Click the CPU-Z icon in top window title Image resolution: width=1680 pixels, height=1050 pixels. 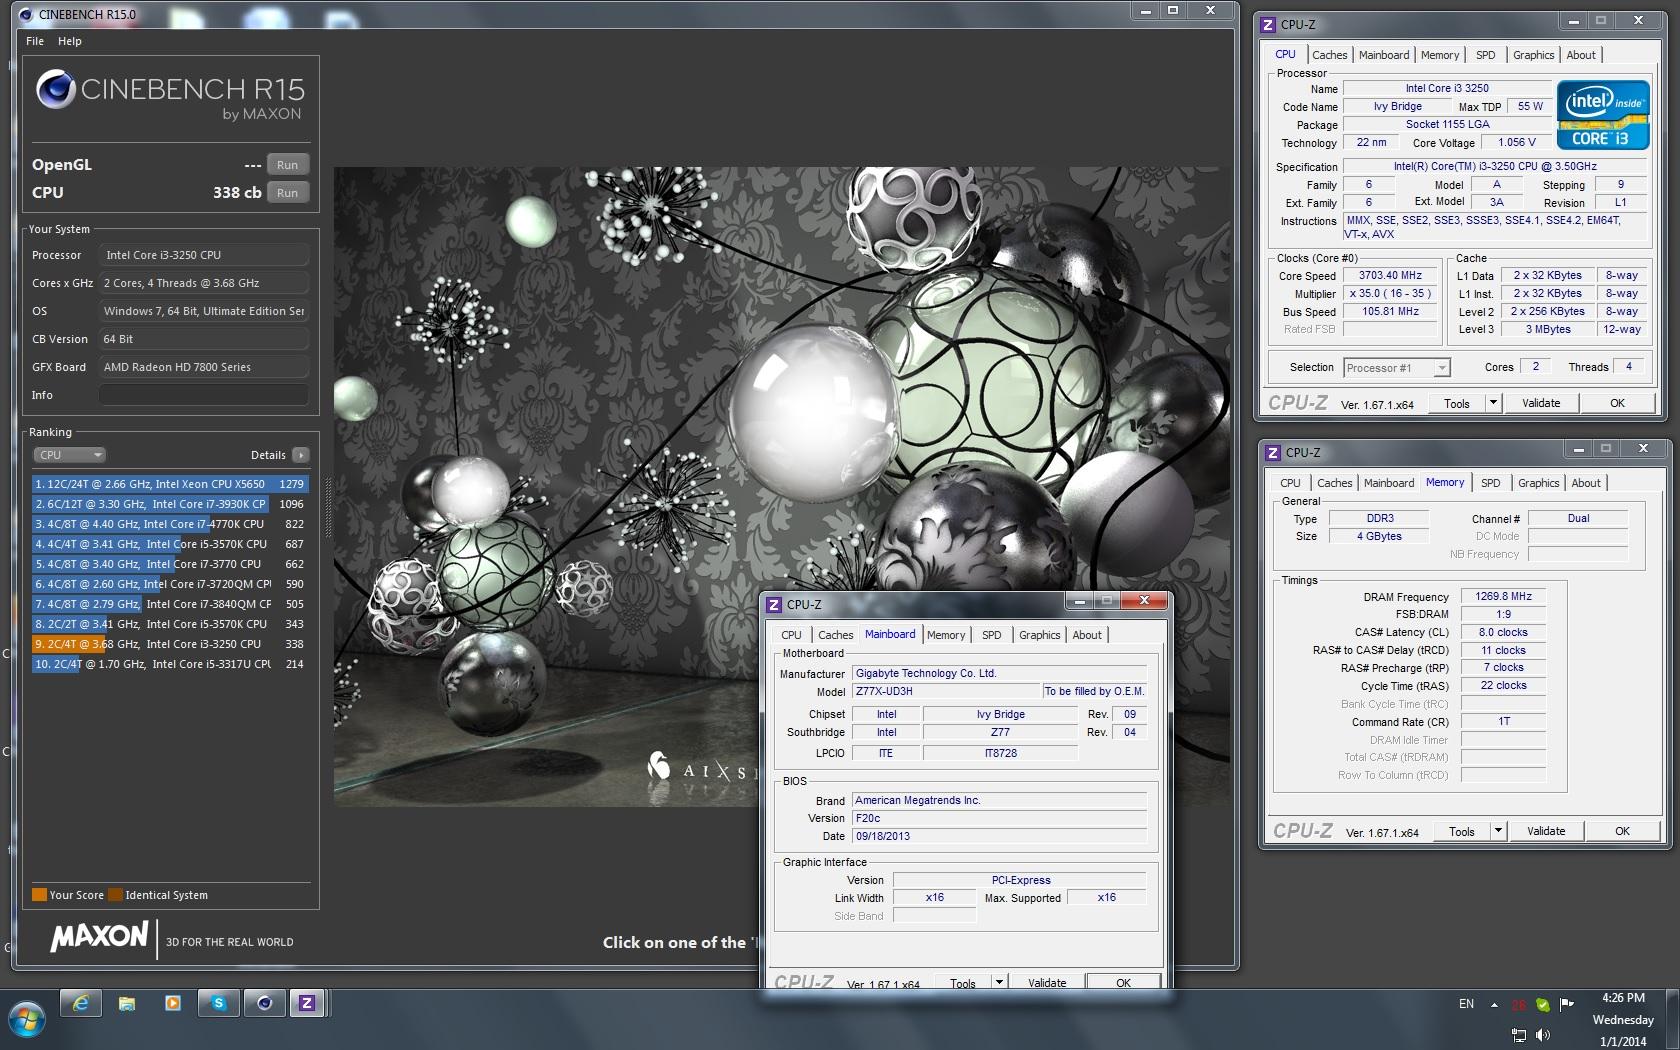tap(1268, 24)
